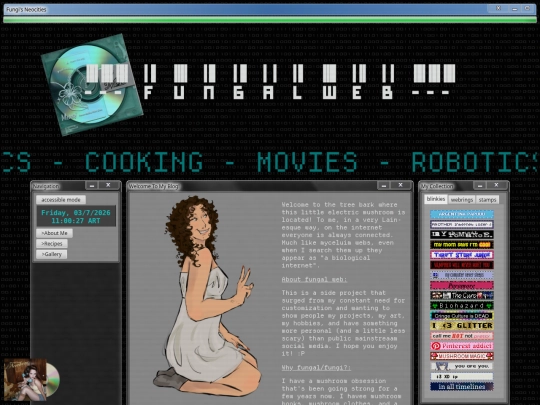The height and width of the screenshot is (405, 540).
Task: Click 'The Cure' blinkie
Action: coord(462,295)
